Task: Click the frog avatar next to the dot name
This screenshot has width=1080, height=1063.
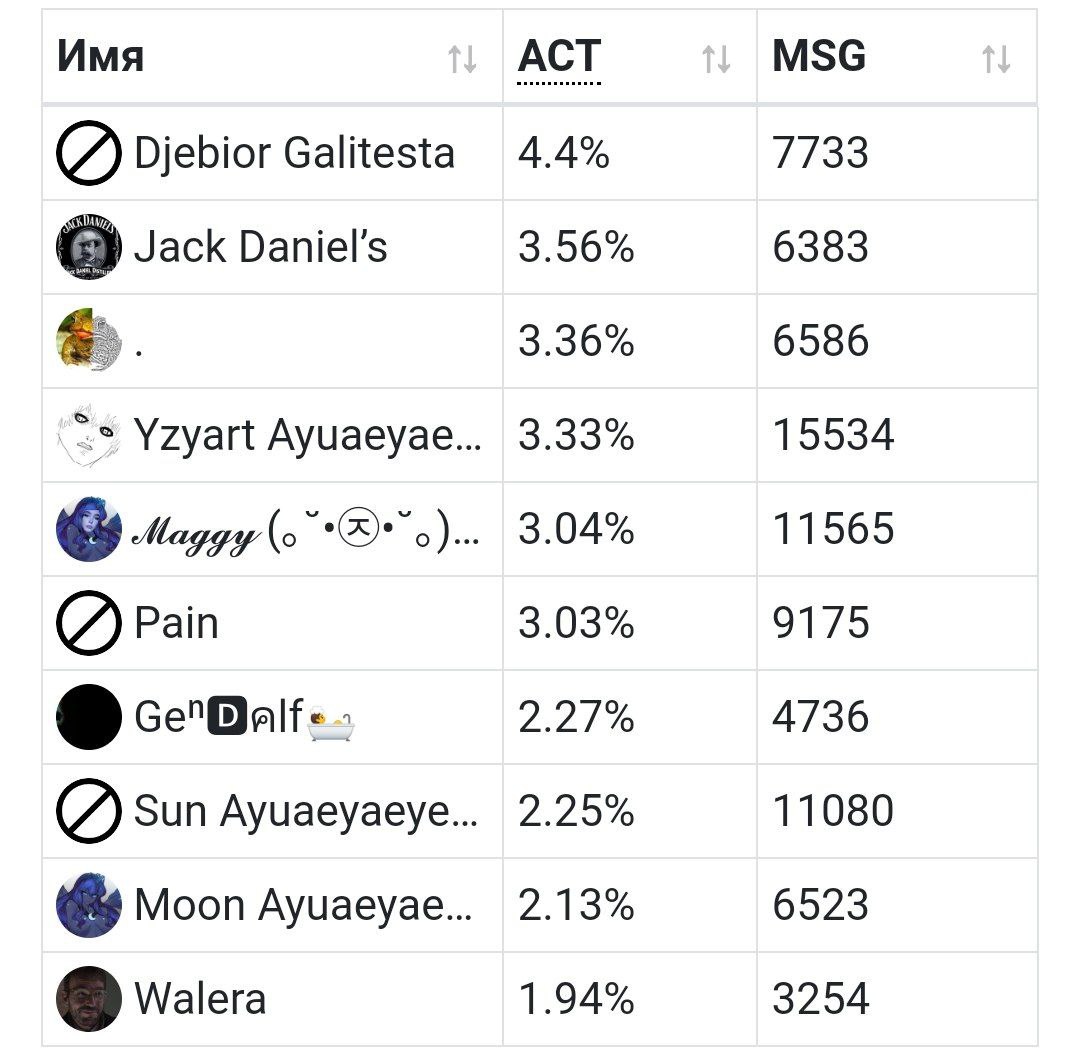Action: (x=89, y=341)
